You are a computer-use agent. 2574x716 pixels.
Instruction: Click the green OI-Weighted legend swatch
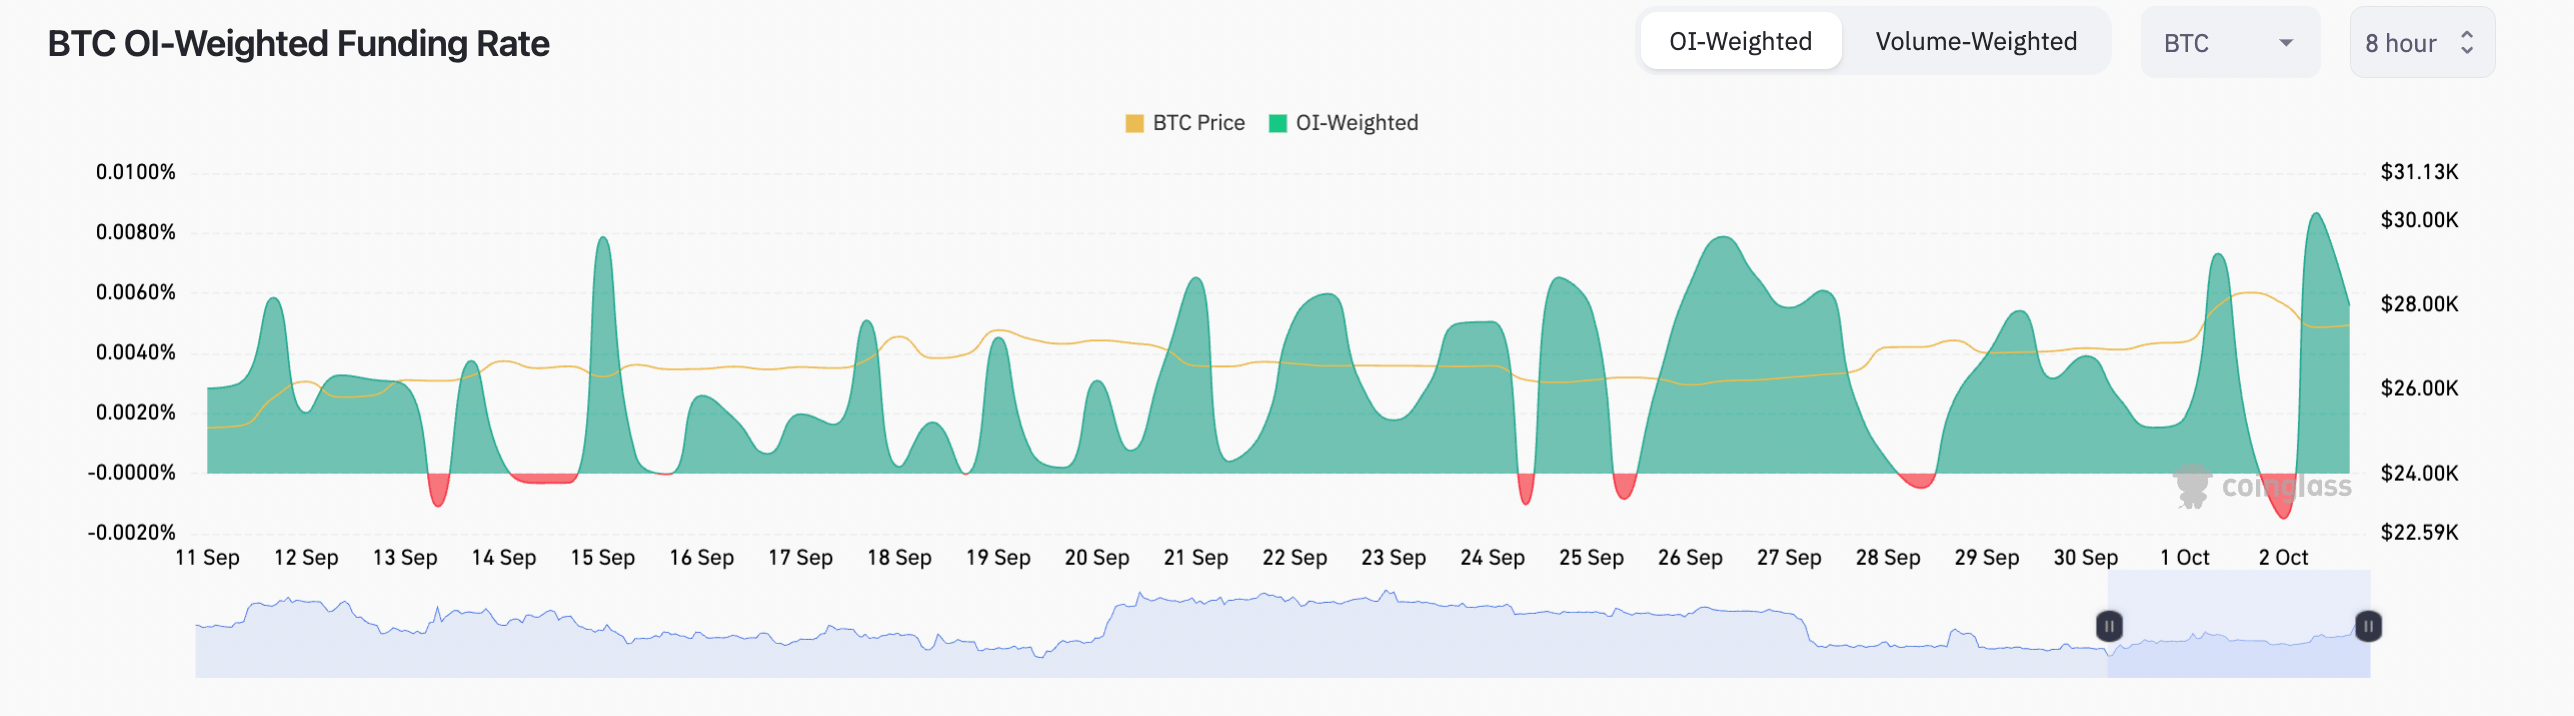(1277, 123)
